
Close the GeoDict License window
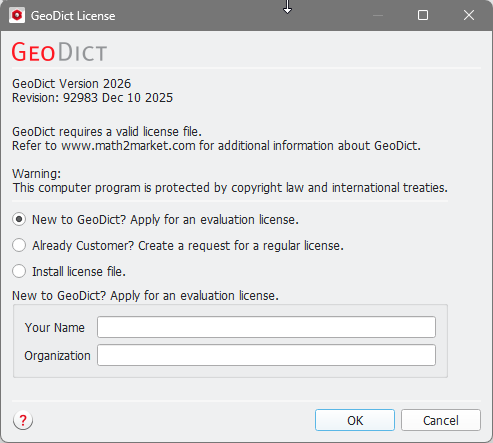click(469, 15)
